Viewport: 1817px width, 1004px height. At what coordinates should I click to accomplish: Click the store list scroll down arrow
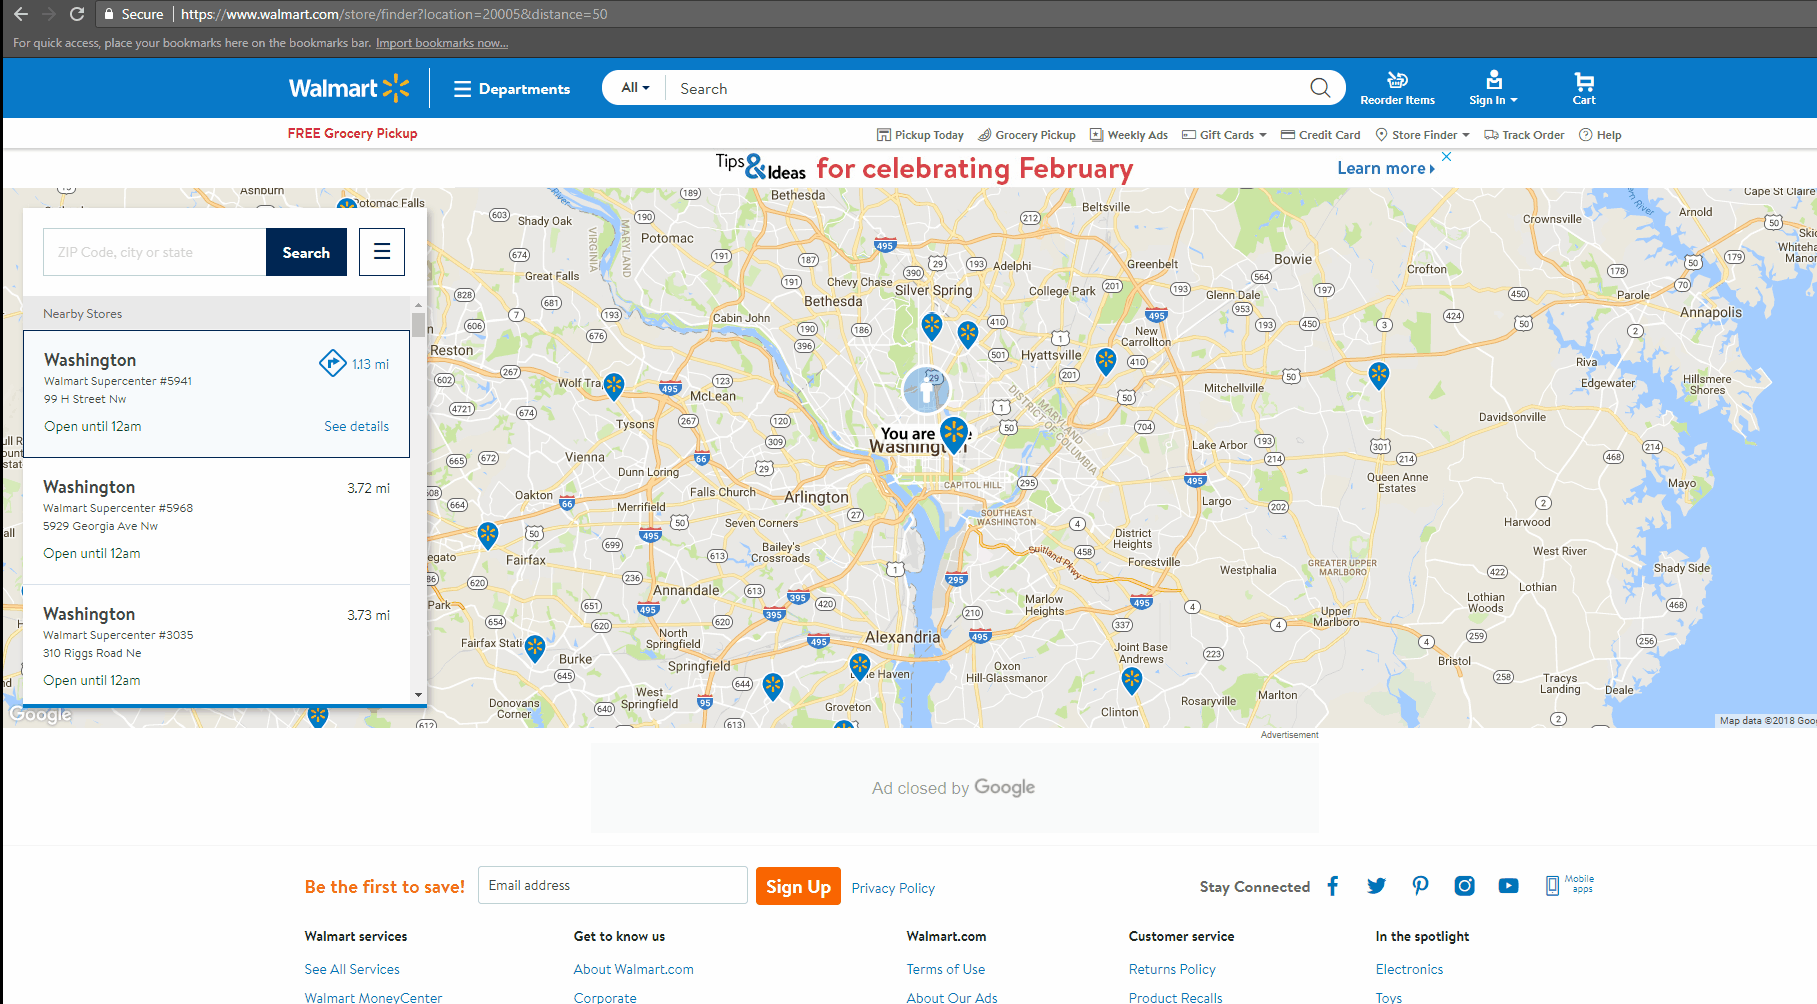click(418, 695)
